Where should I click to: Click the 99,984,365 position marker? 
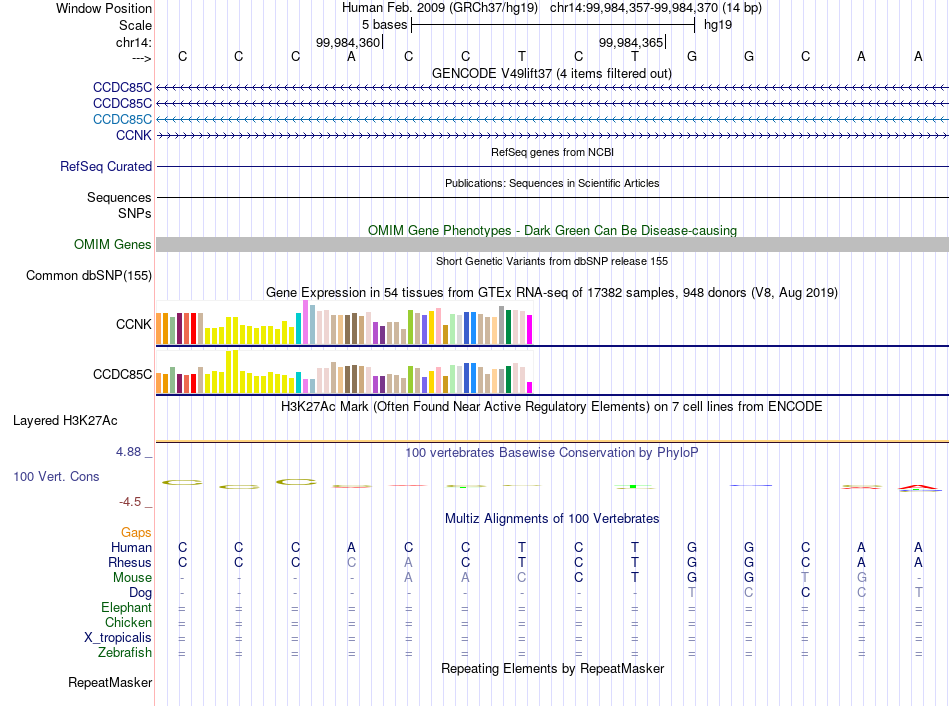pos(632,42)
